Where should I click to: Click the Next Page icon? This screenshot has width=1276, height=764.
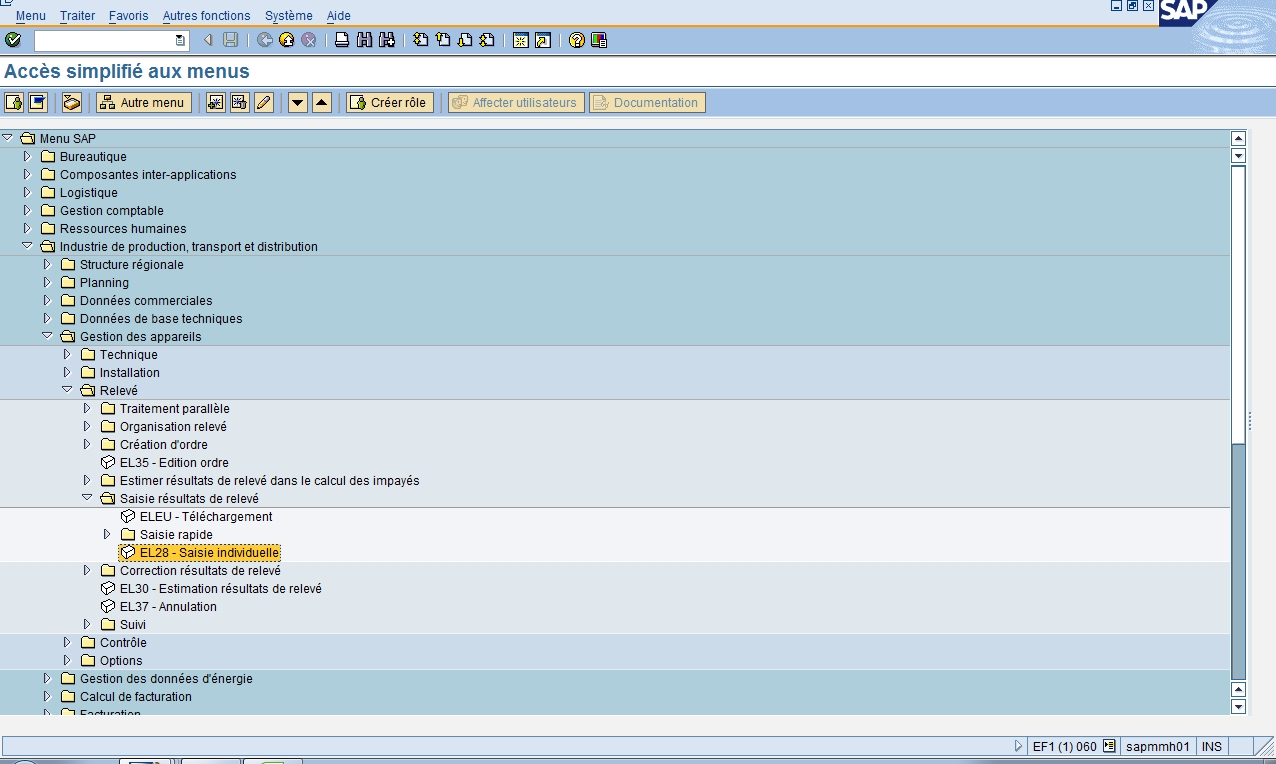[465, 40]
